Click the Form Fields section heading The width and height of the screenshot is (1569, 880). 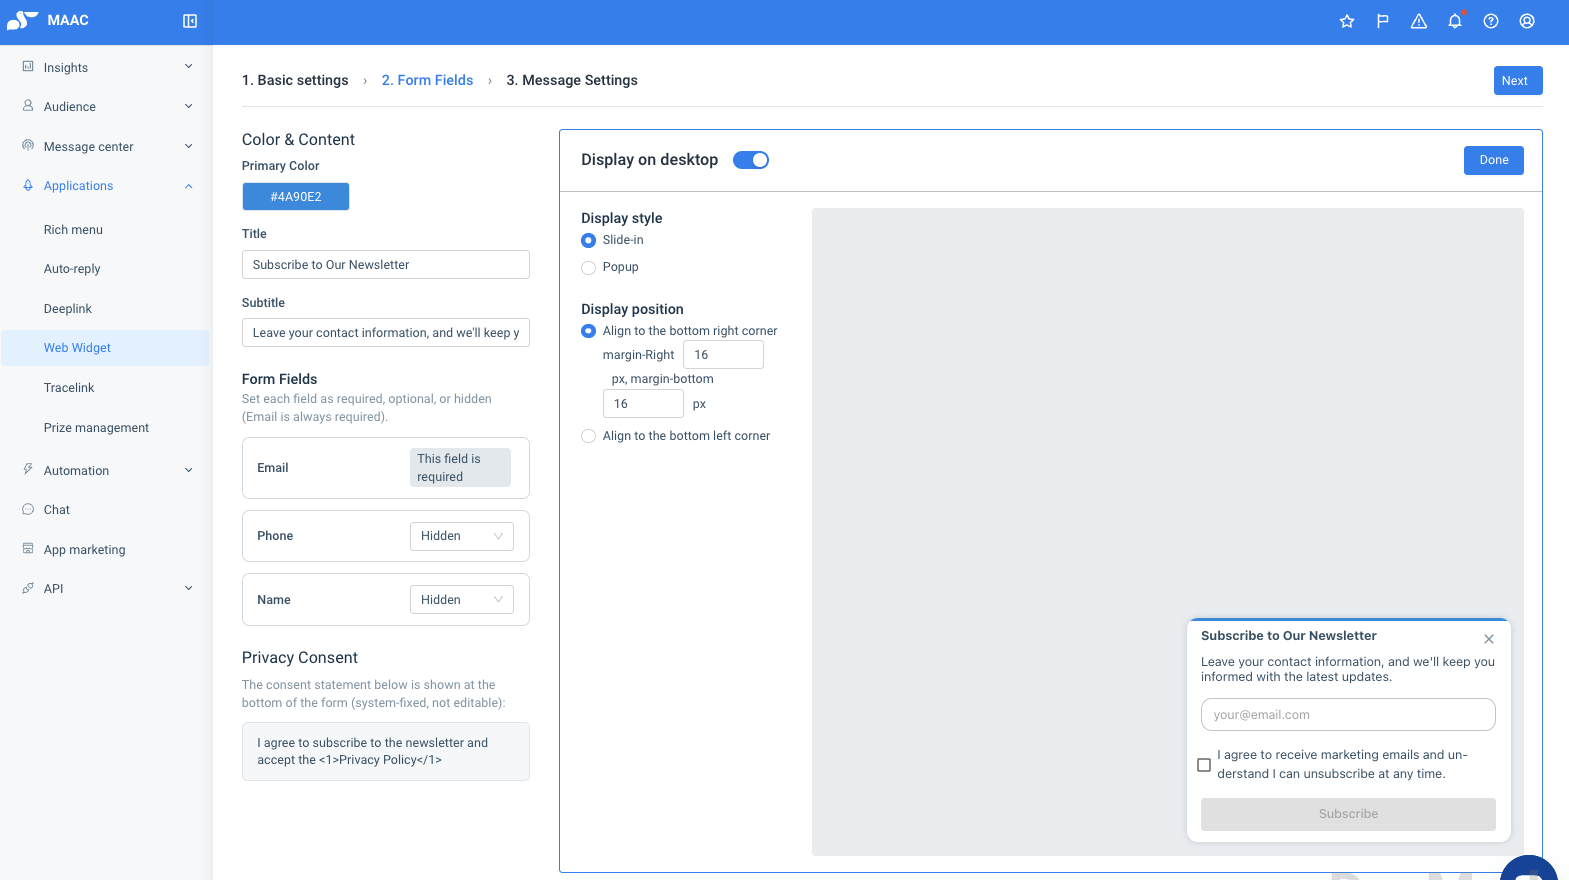[279, 379]
